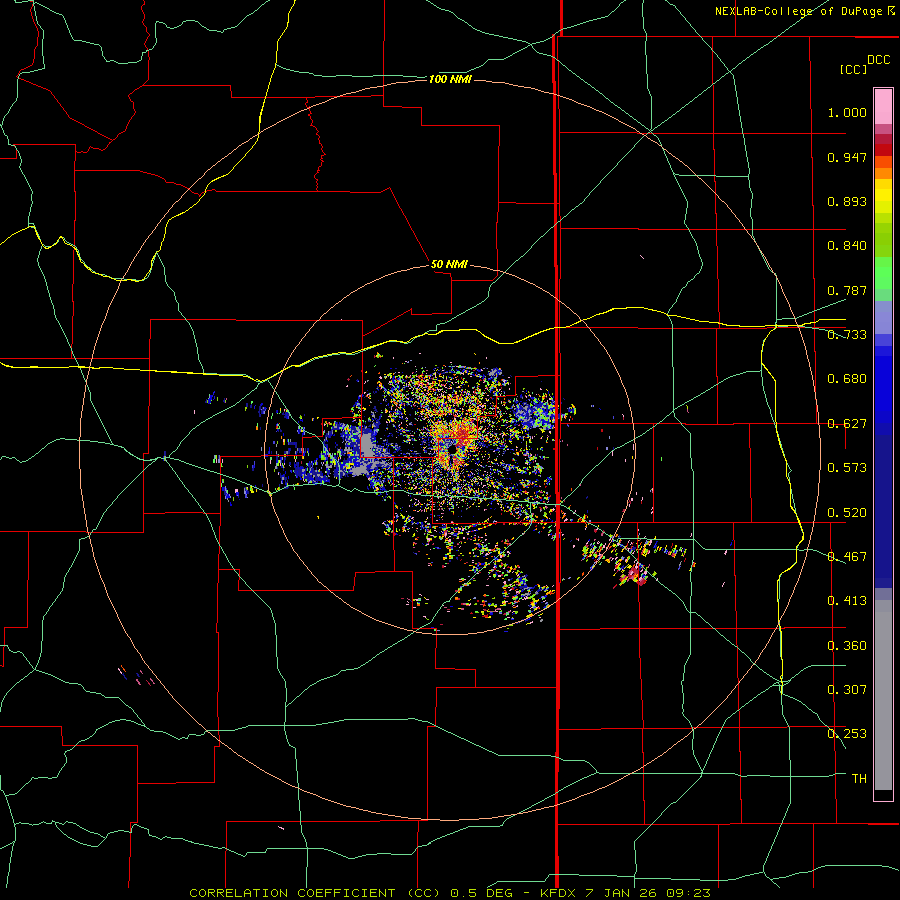Click the 0.467 scale value

click(847, 557)
